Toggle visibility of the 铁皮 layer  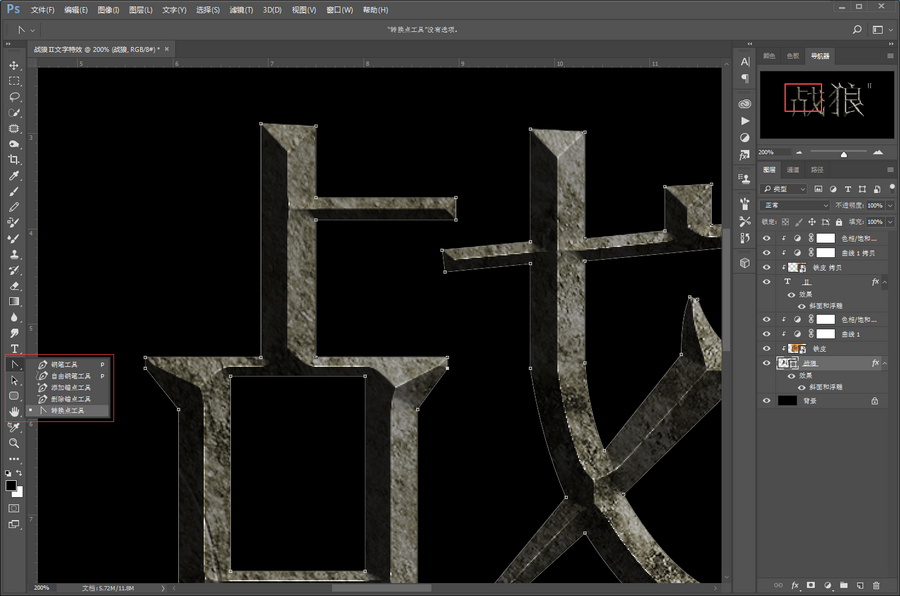tap(766, 348)
